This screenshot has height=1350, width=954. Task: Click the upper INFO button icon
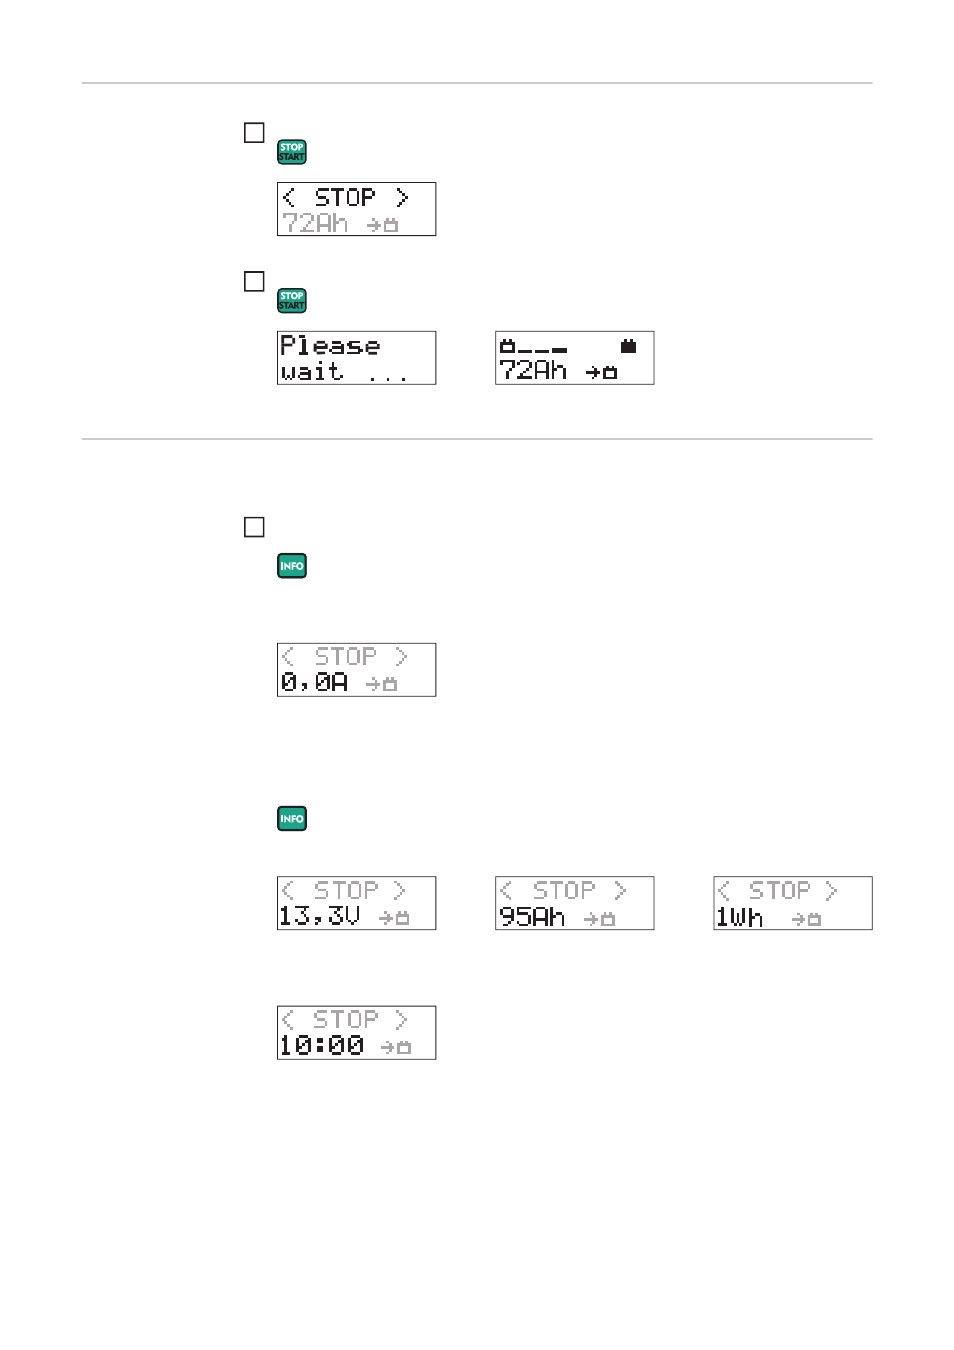(x=292, y=566)
